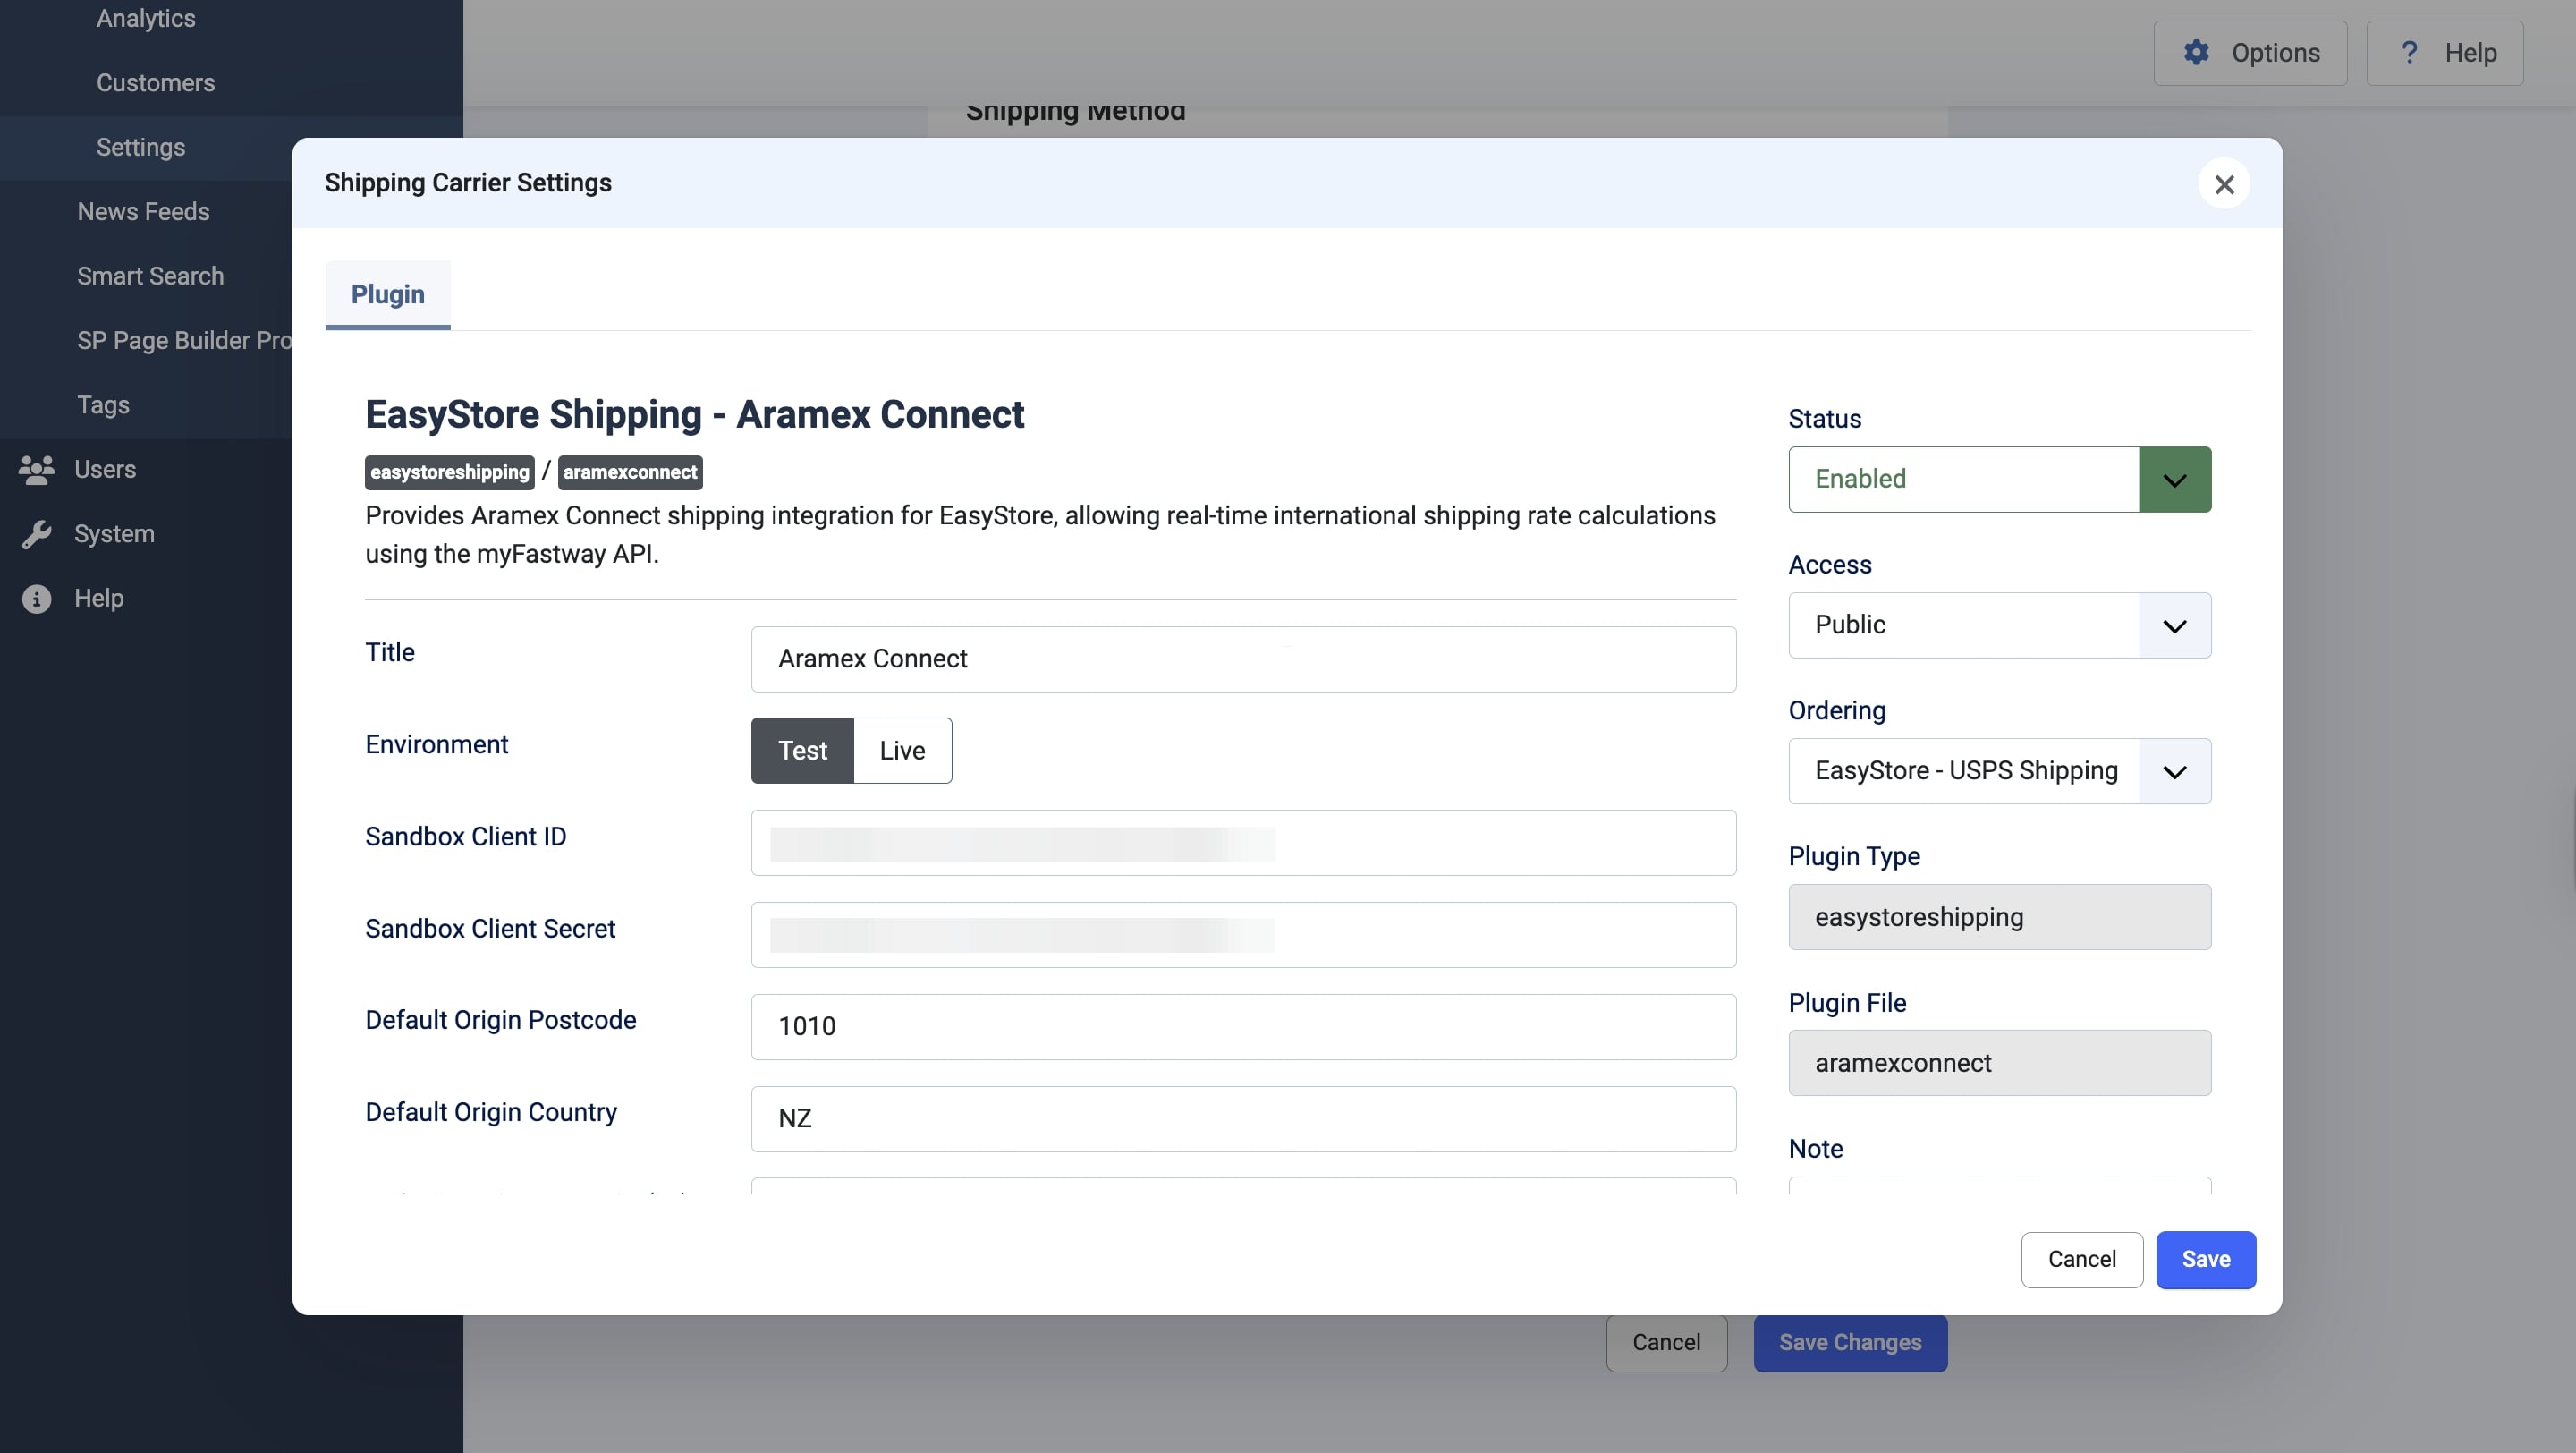The height and width of the screenshot is (1453, 2576).
Task: Close the Shipping Carrier Settings modal
Action: click(2224, 183)
